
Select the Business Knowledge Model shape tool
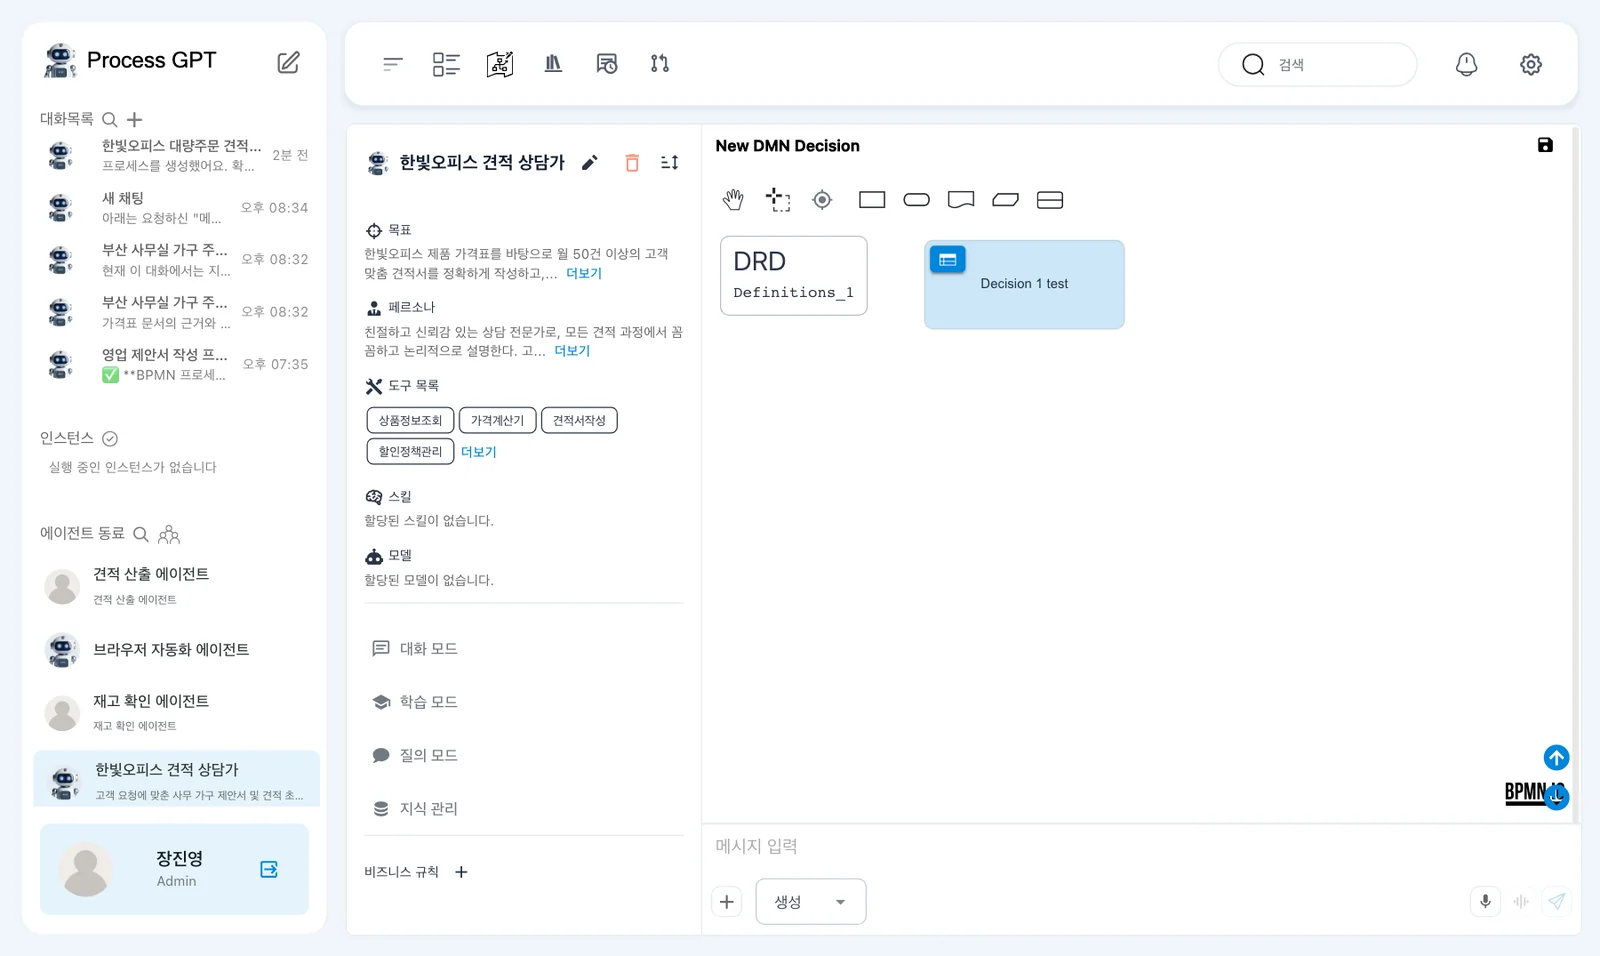click(1005, 200)
